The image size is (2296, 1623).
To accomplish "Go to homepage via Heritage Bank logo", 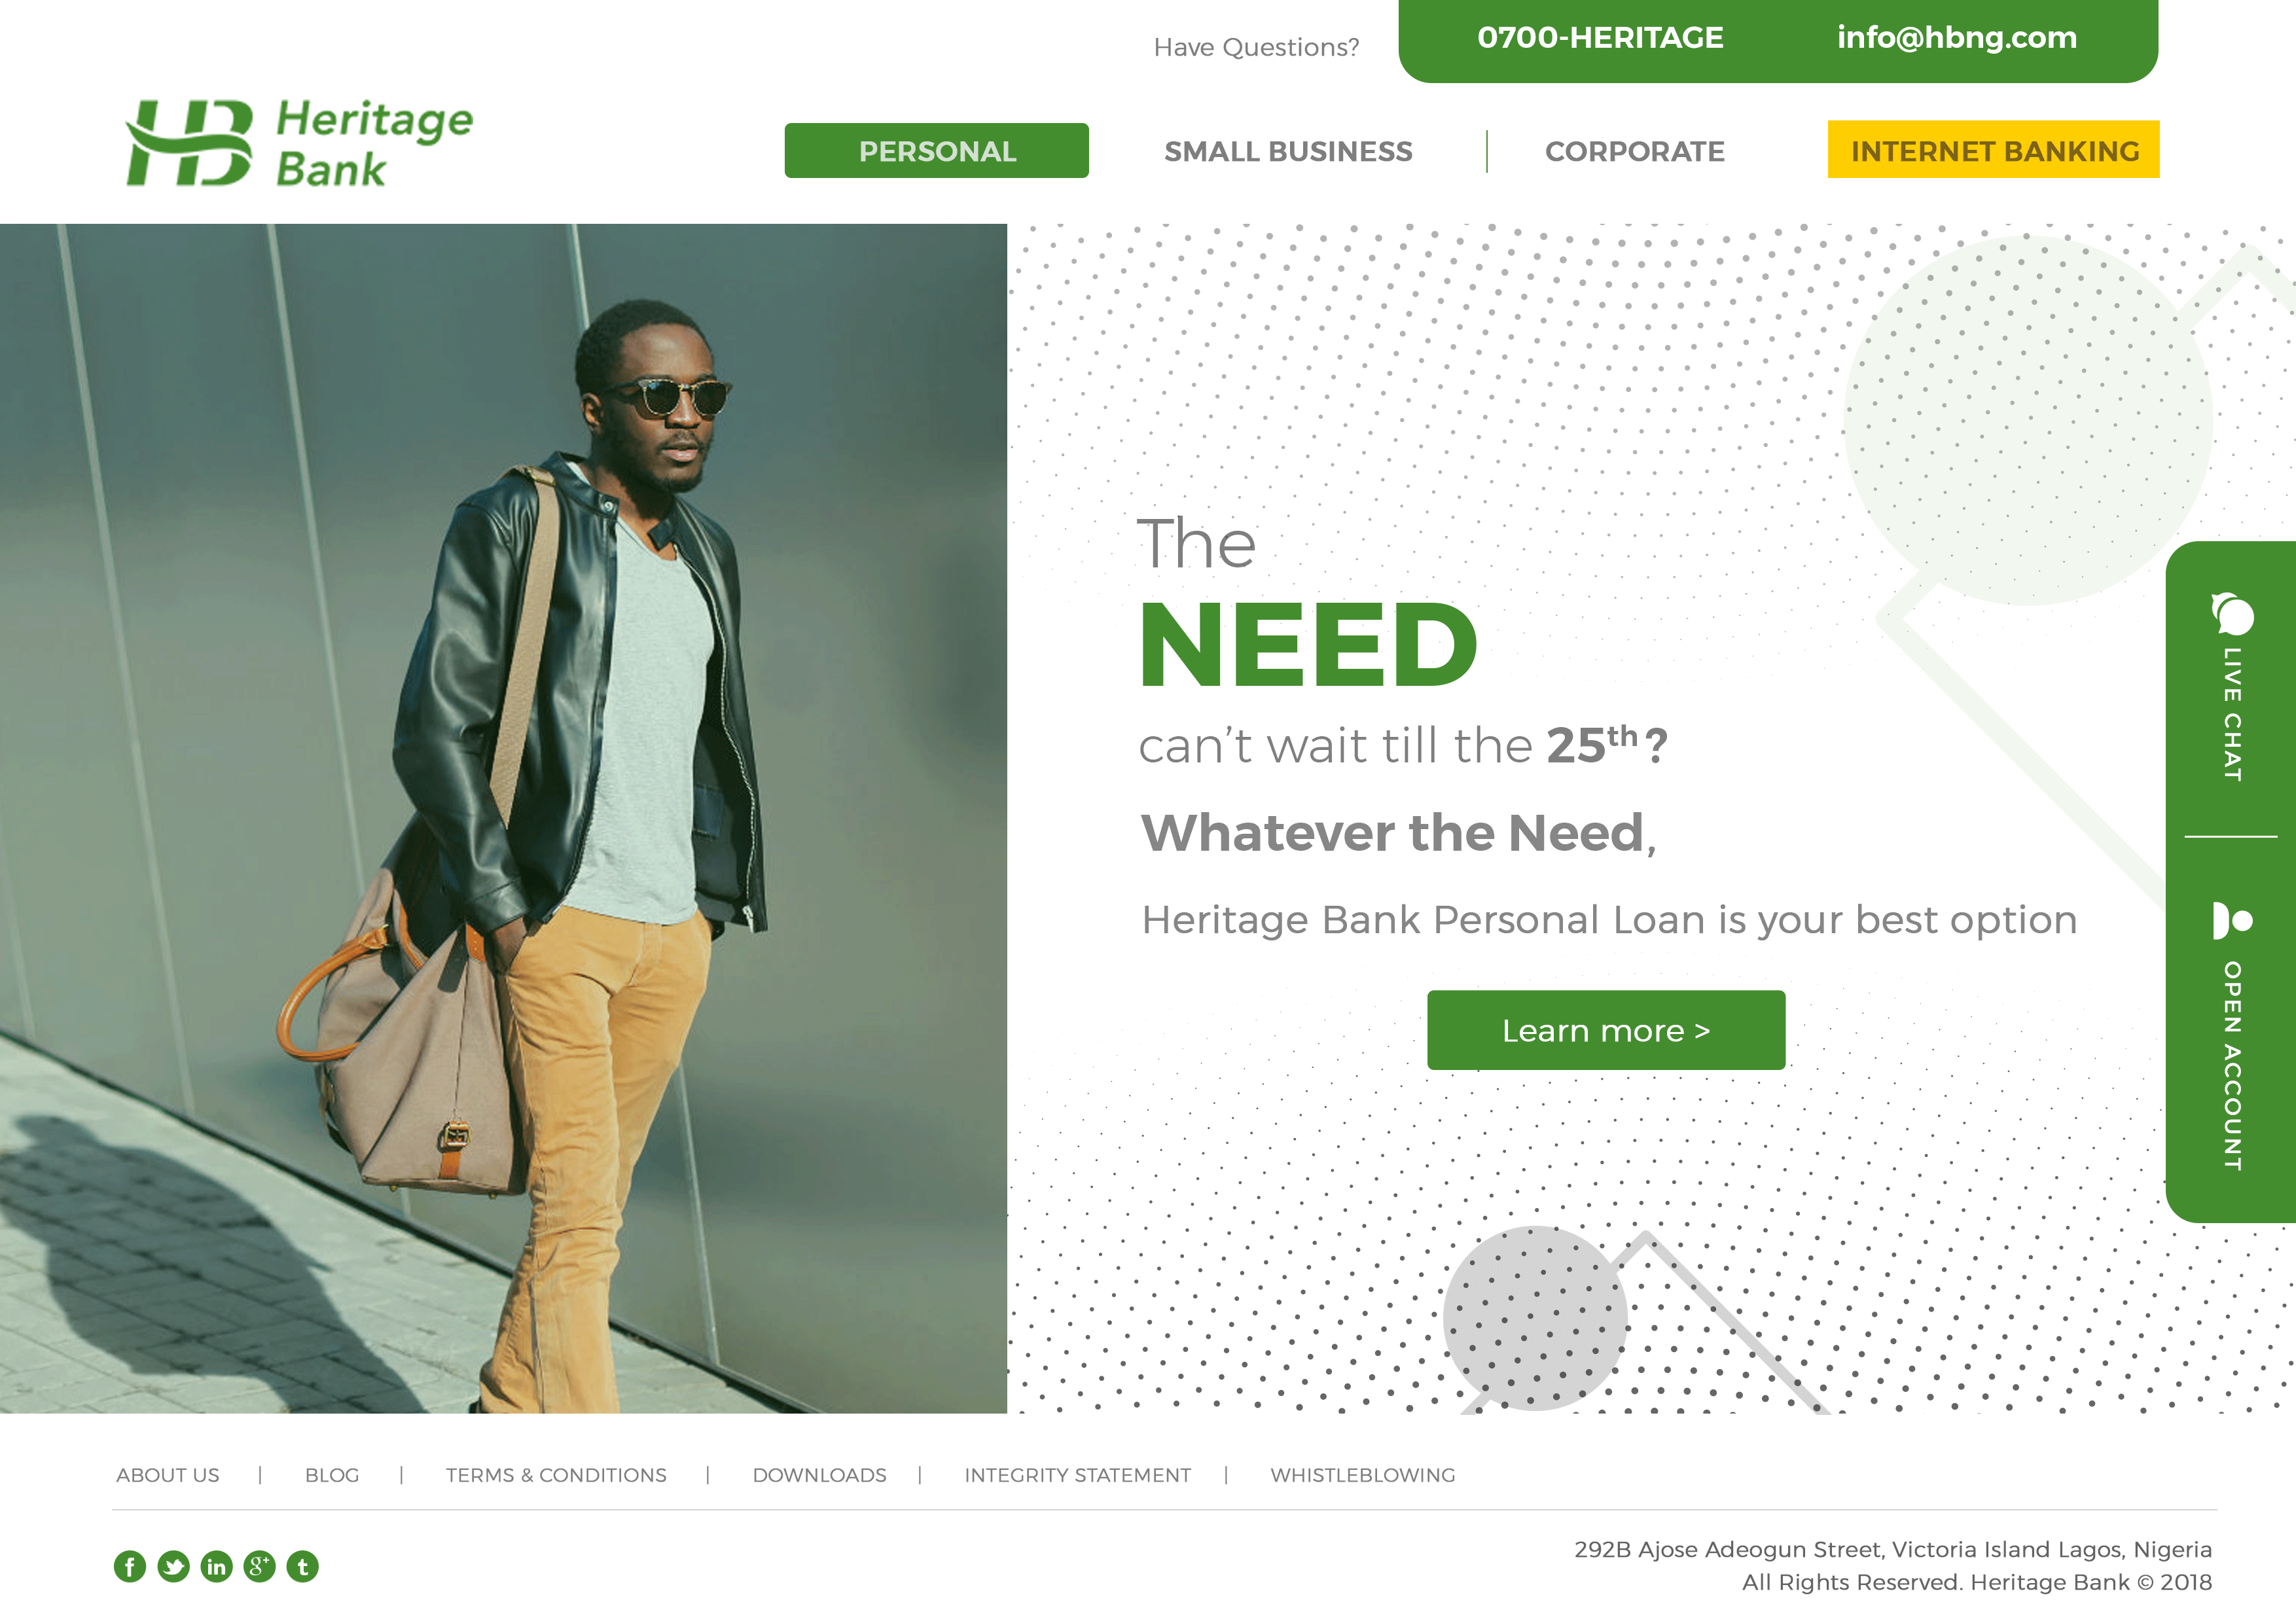I will 299,143.
